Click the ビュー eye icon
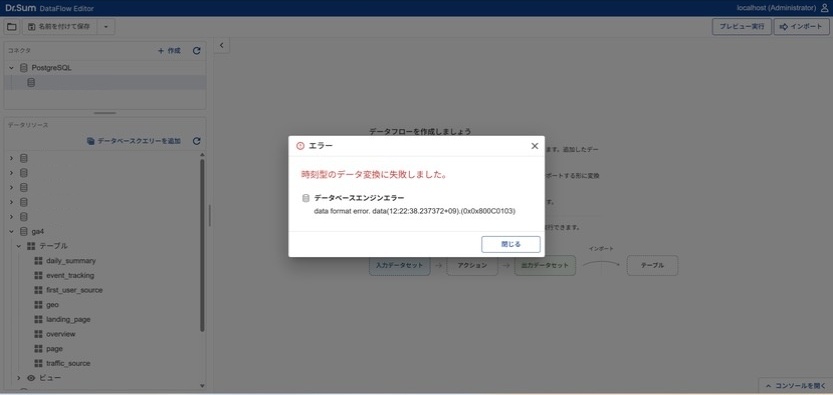This screenshot has width=833, height=395. (x=31, y=378)
